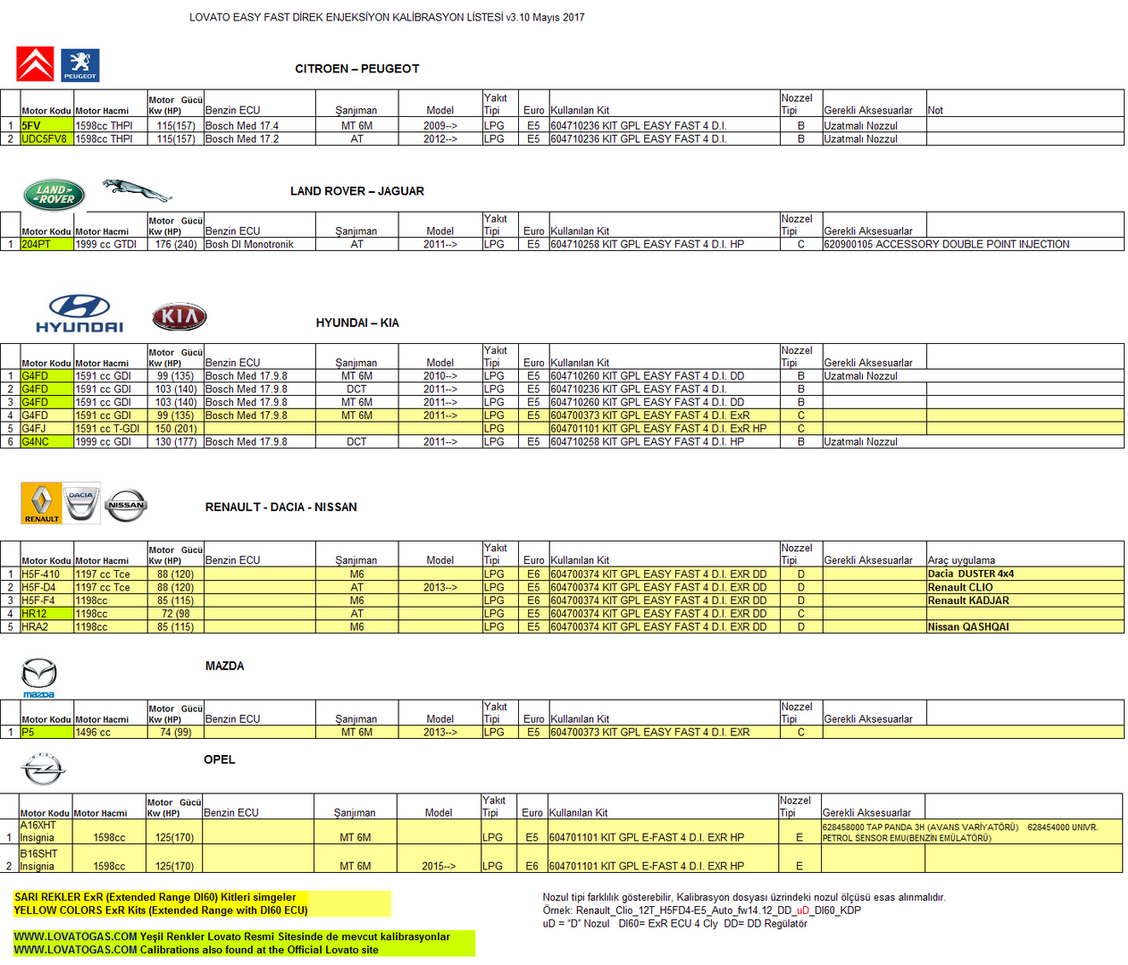Select the 'Bosh DI Monotronik' ECU cell
1128x965 pixels.
pos(259,245)
